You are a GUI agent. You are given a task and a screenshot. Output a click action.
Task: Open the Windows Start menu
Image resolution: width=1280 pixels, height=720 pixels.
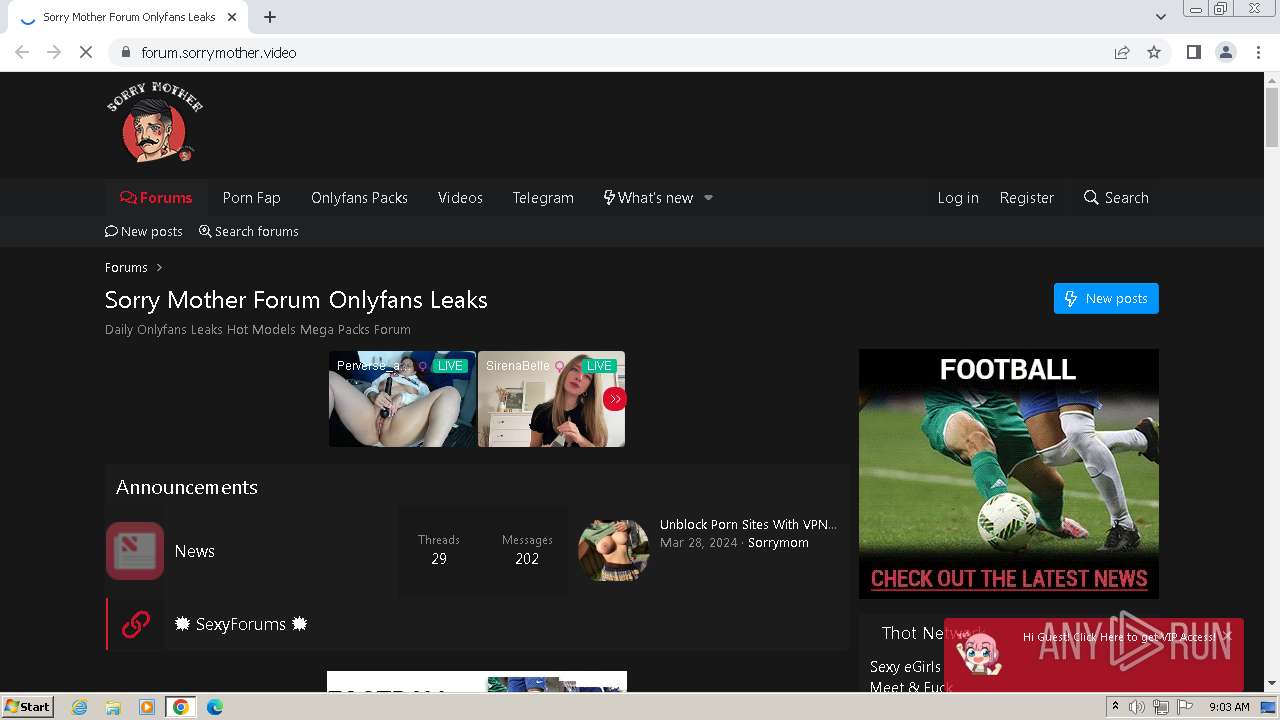pos(28,706)
